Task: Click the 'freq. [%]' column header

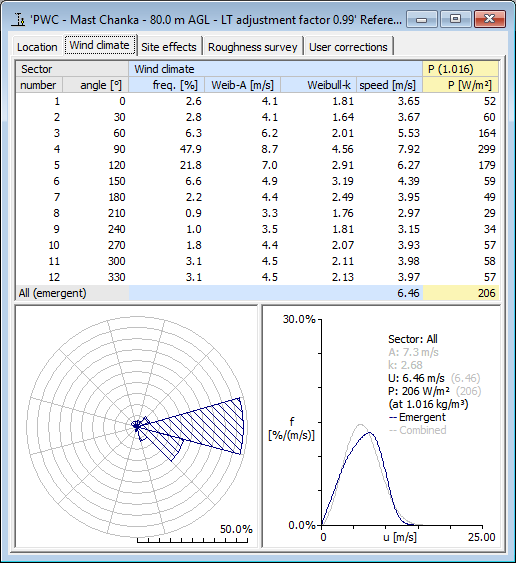Action: 167,85
